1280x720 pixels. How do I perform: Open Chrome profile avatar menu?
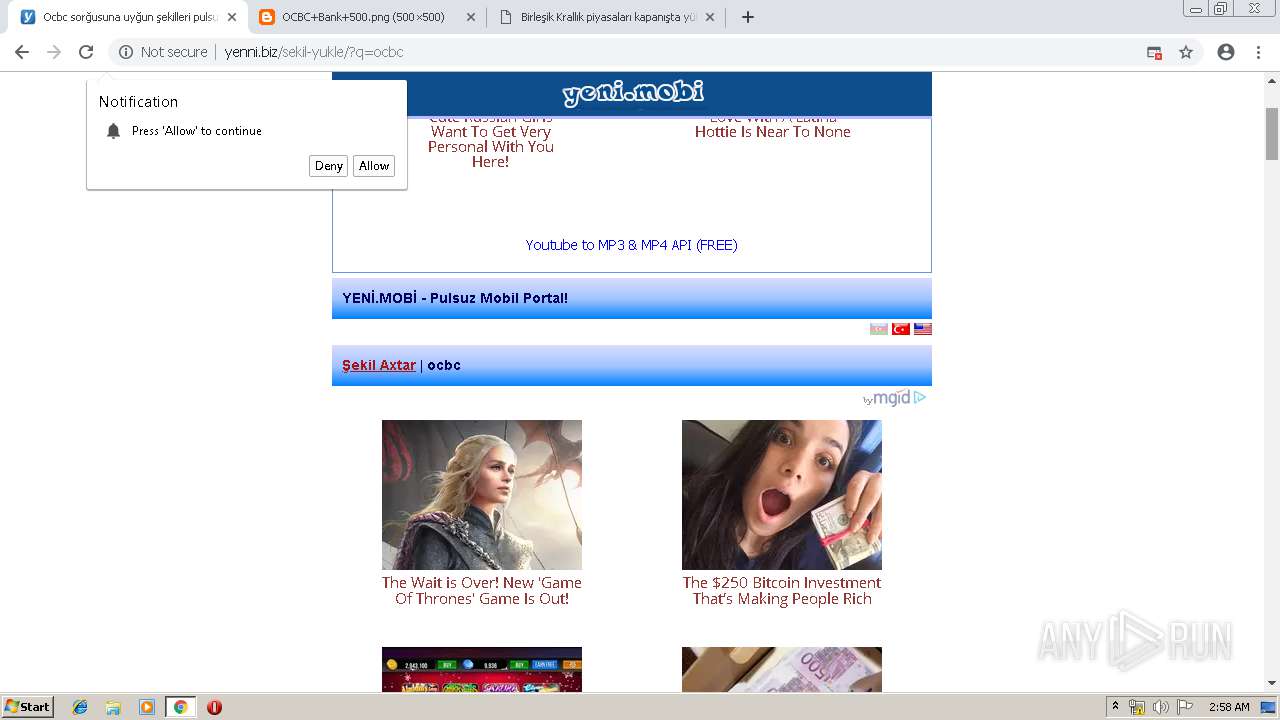coord(1226,52)
